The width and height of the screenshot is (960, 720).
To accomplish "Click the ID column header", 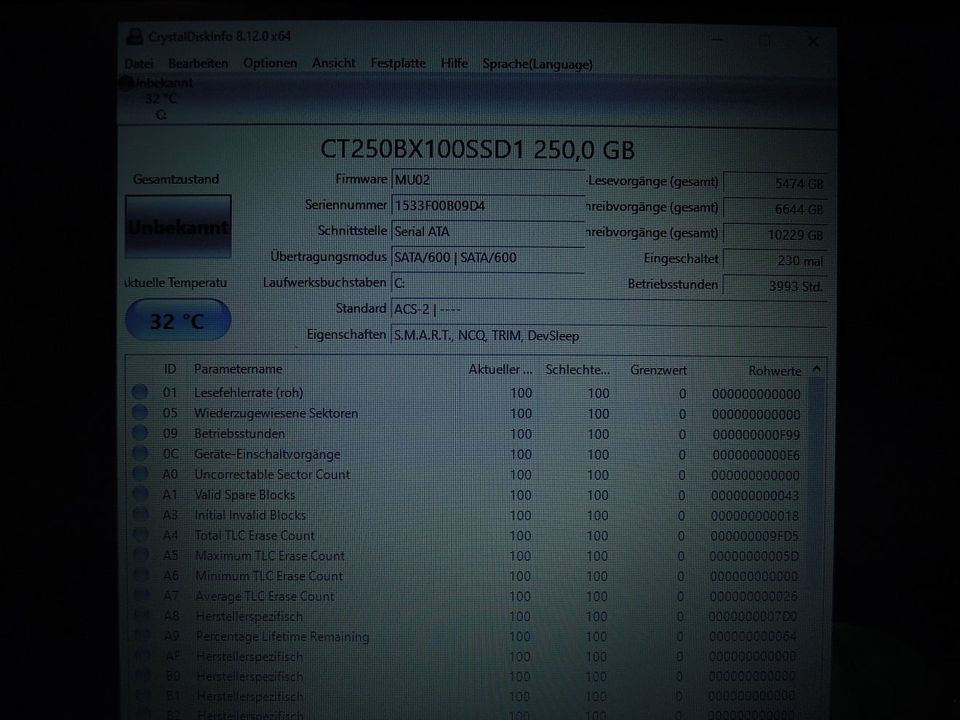I will [170, 369].
